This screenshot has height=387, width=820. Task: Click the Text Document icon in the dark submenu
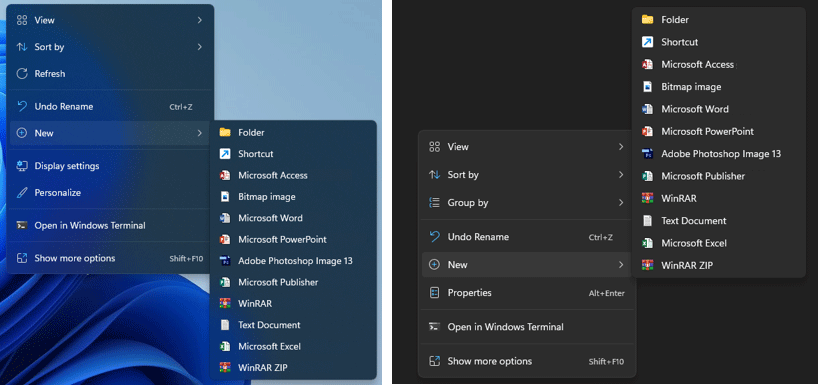click(x=647, y=221)
